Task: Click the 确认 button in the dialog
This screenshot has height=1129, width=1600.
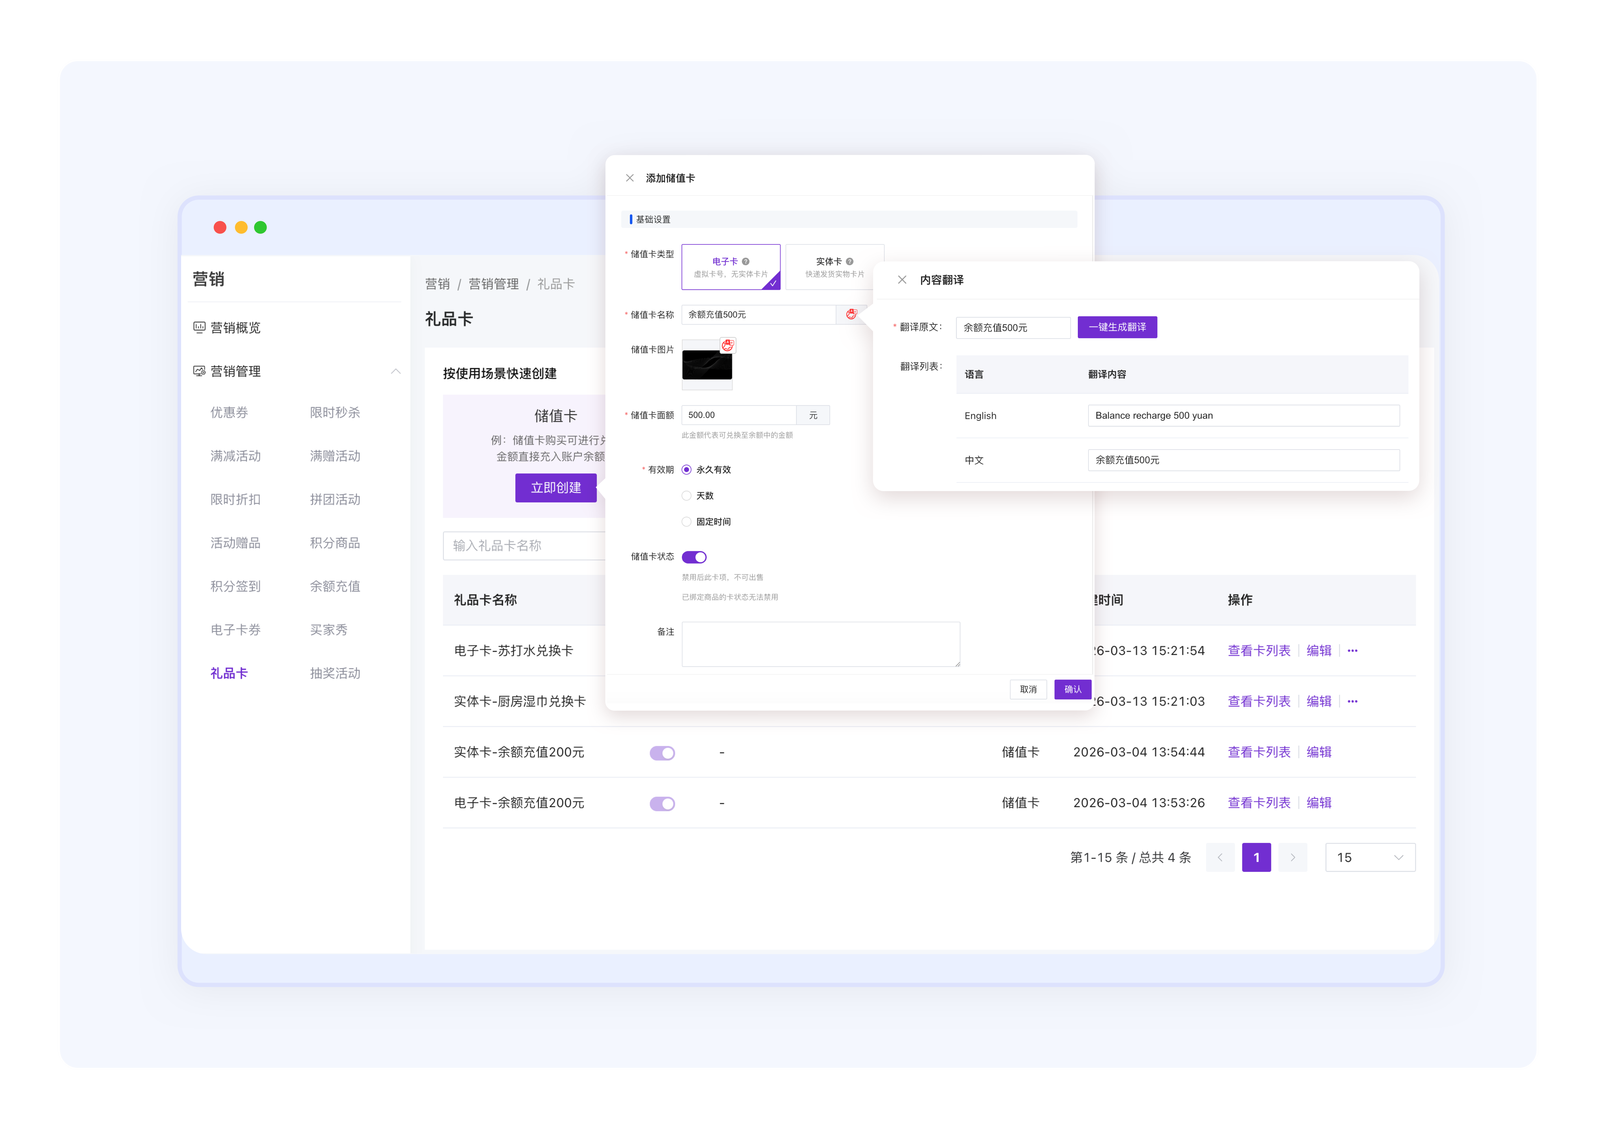Action: coord(1072,689)
